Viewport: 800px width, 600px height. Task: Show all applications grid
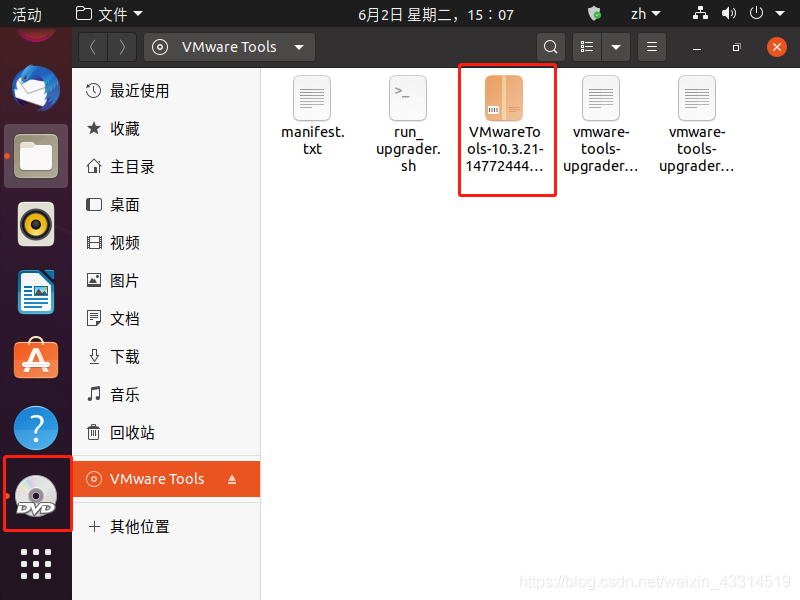coord(36,563)
